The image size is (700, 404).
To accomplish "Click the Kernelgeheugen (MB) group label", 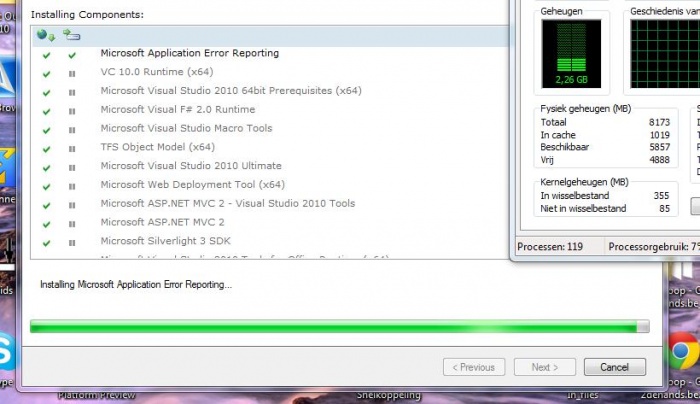I will click(584, 182).
